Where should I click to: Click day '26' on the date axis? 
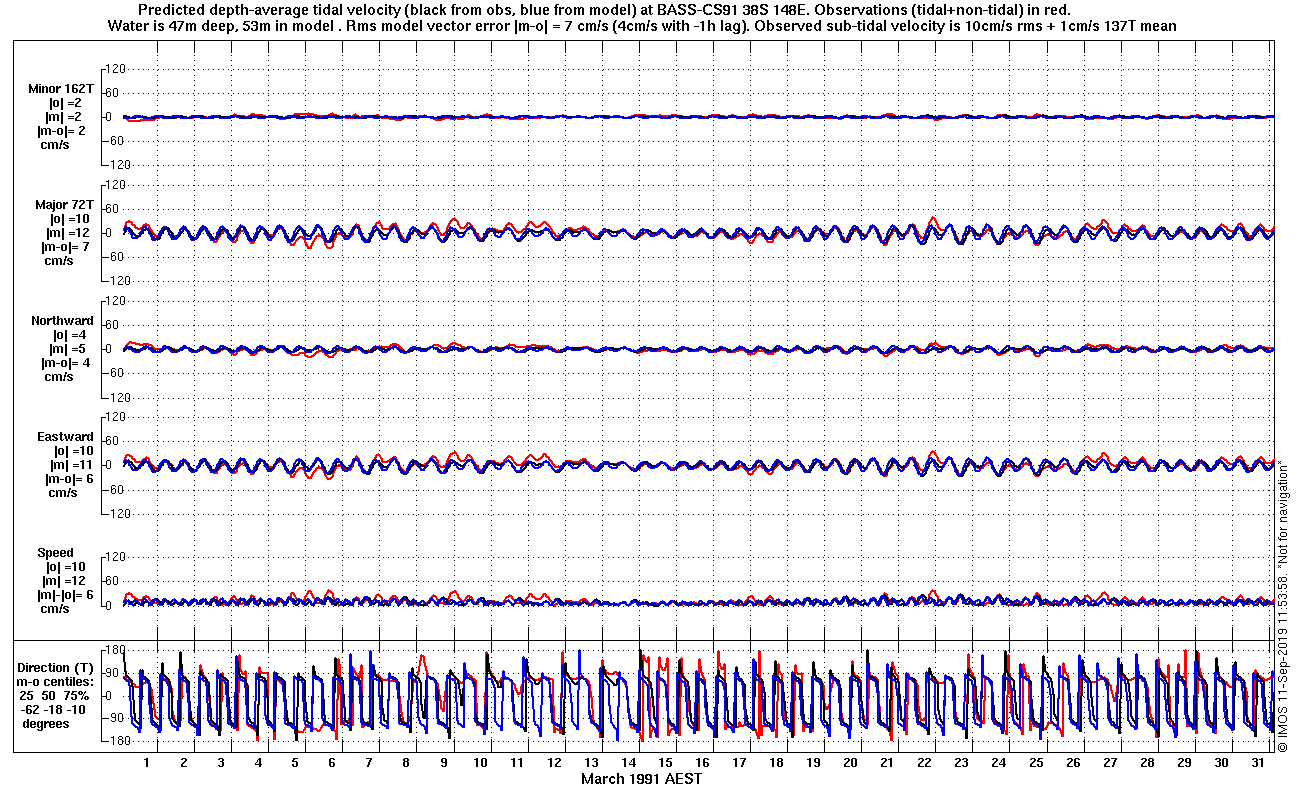point(1071,763)
